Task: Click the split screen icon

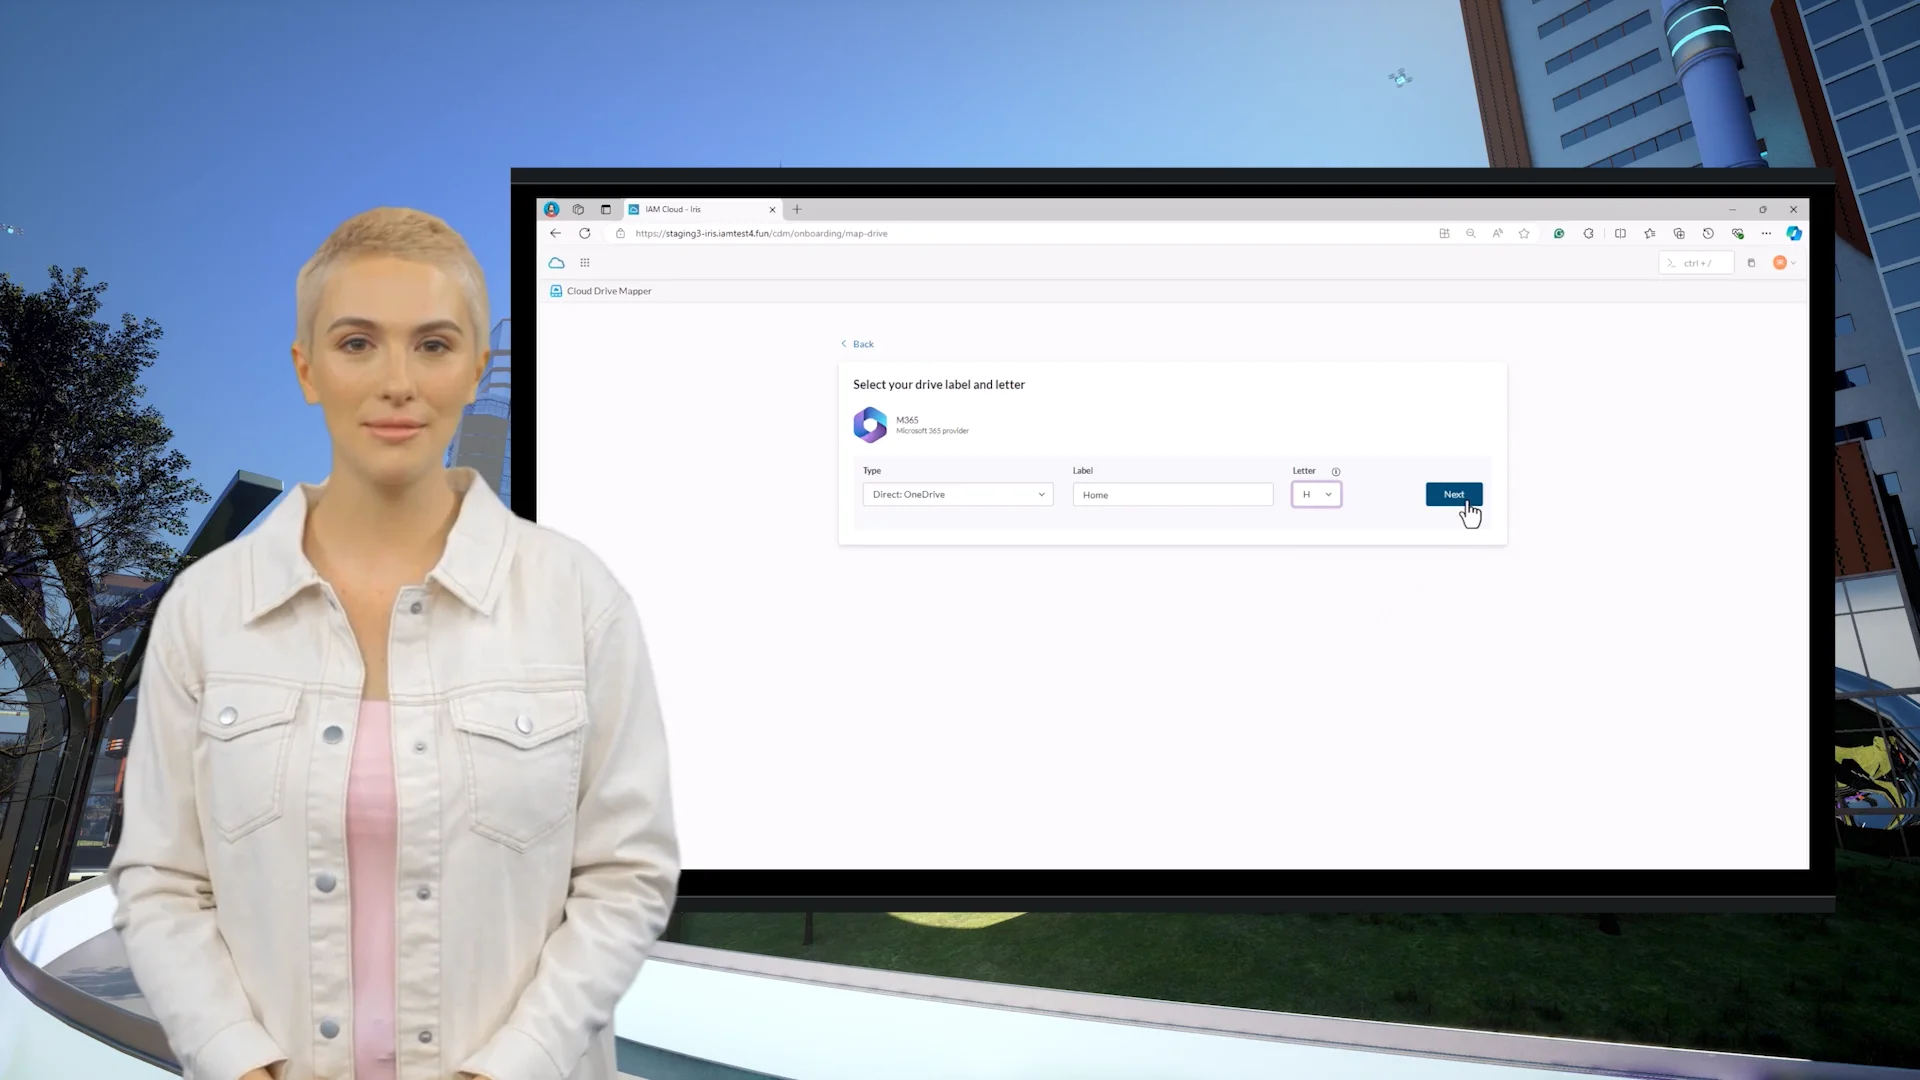Action: (1620, 233)
